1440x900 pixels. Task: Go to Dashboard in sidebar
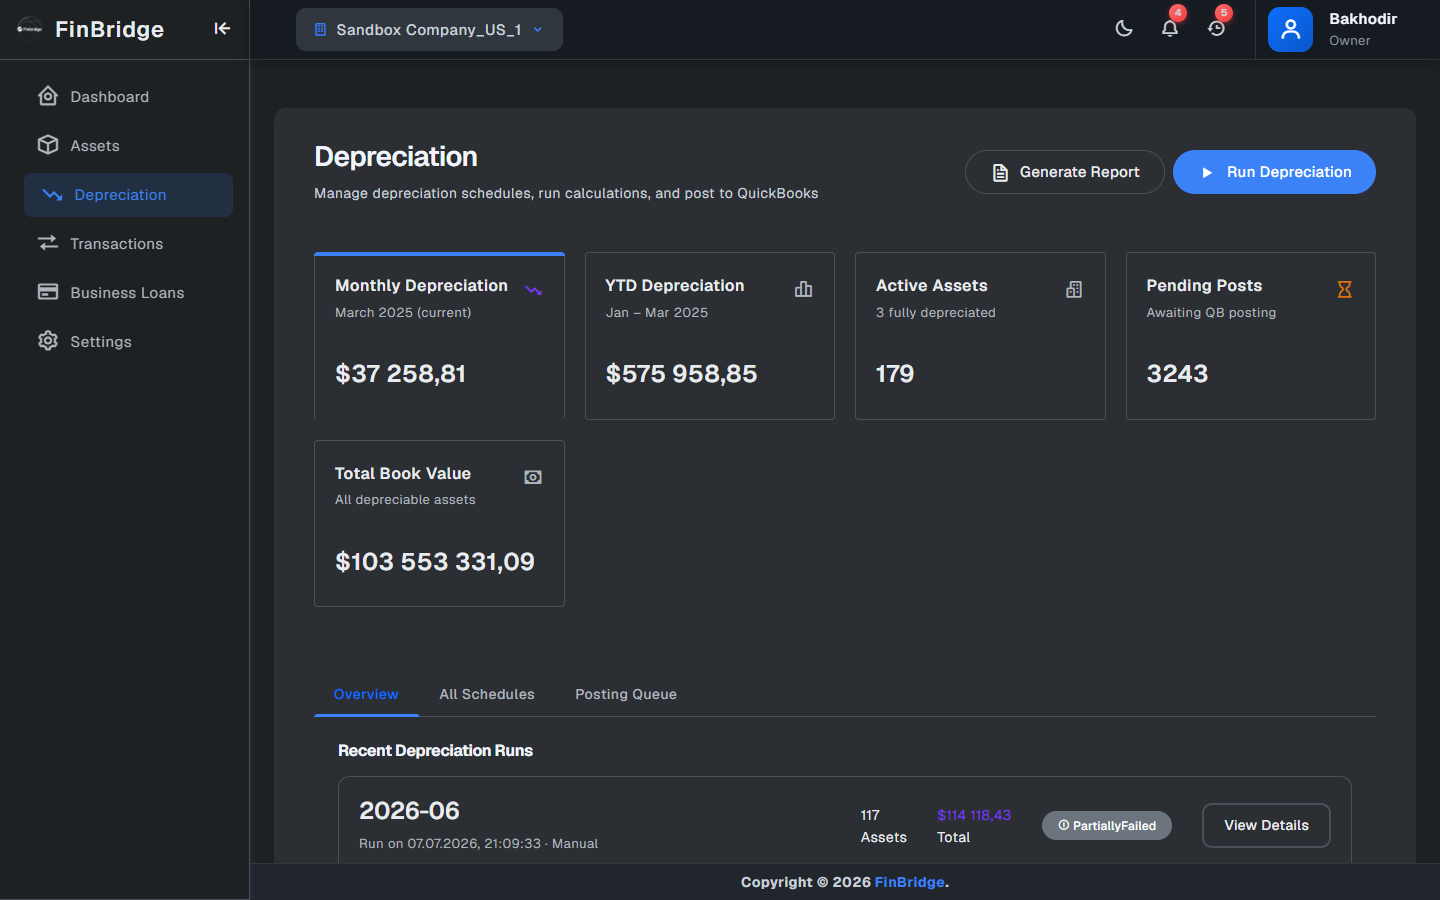coord(128,97)
